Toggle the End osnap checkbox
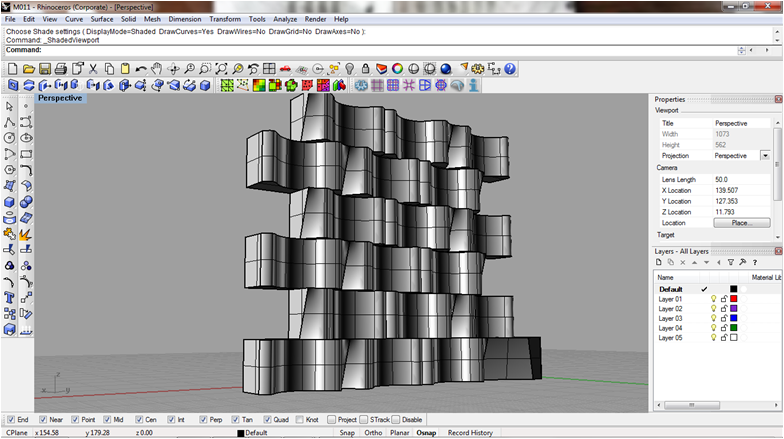This screenshot has height=439, width=784. click(11, 420)
